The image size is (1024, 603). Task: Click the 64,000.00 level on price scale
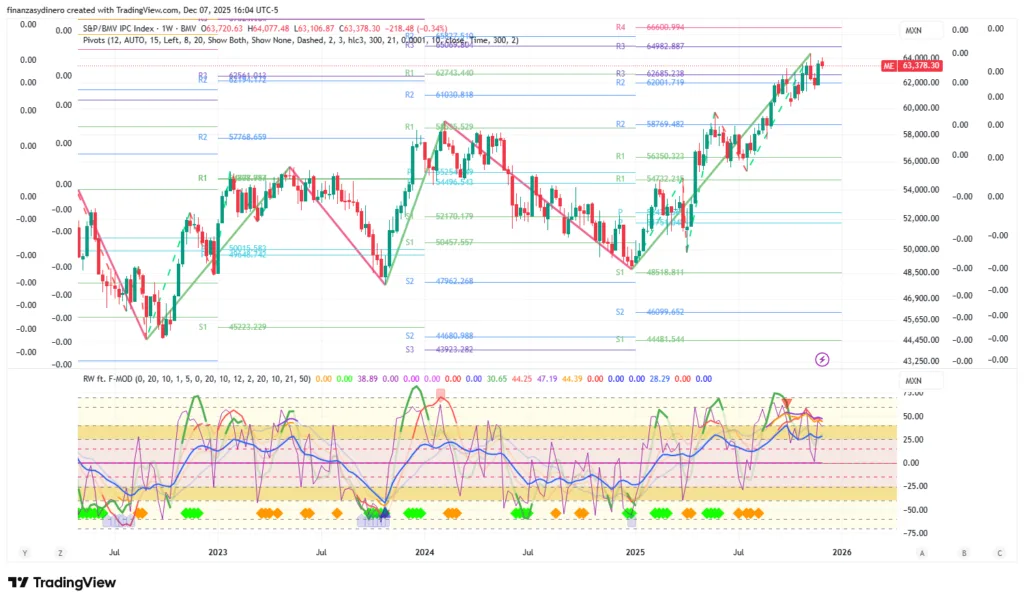[x=921, y=58]
